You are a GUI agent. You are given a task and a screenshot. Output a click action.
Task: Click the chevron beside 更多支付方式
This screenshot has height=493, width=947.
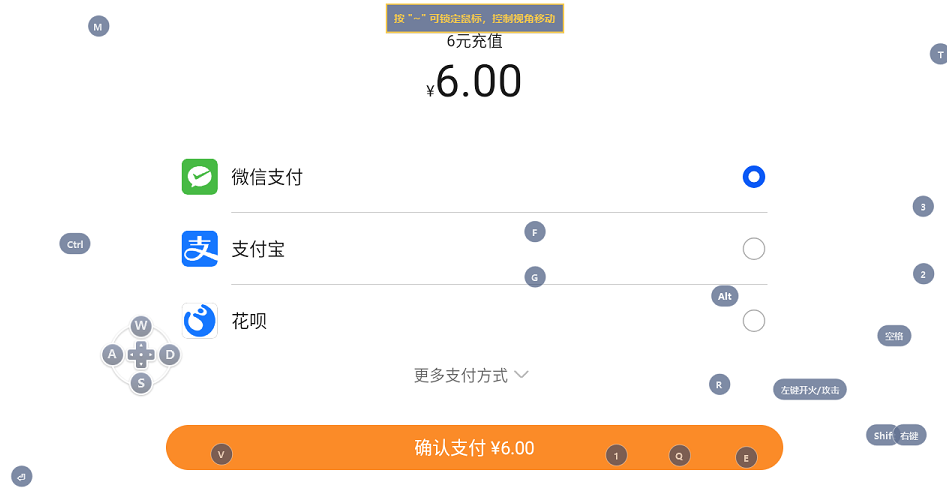point(521,375)
